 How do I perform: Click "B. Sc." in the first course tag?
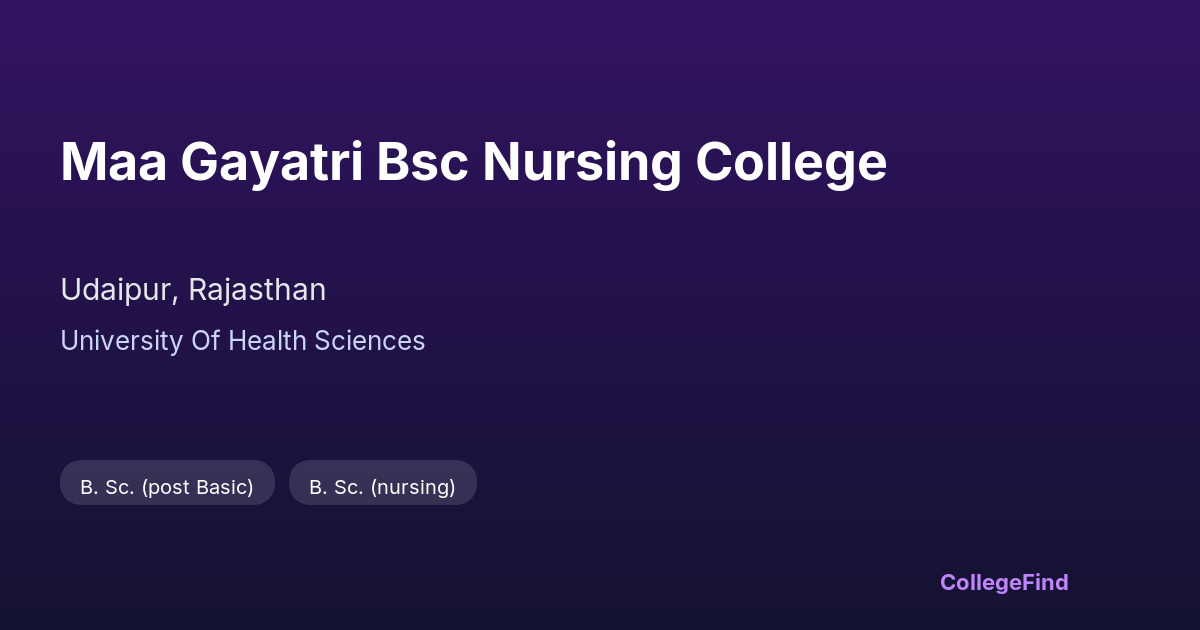click(x=108, y=487)
